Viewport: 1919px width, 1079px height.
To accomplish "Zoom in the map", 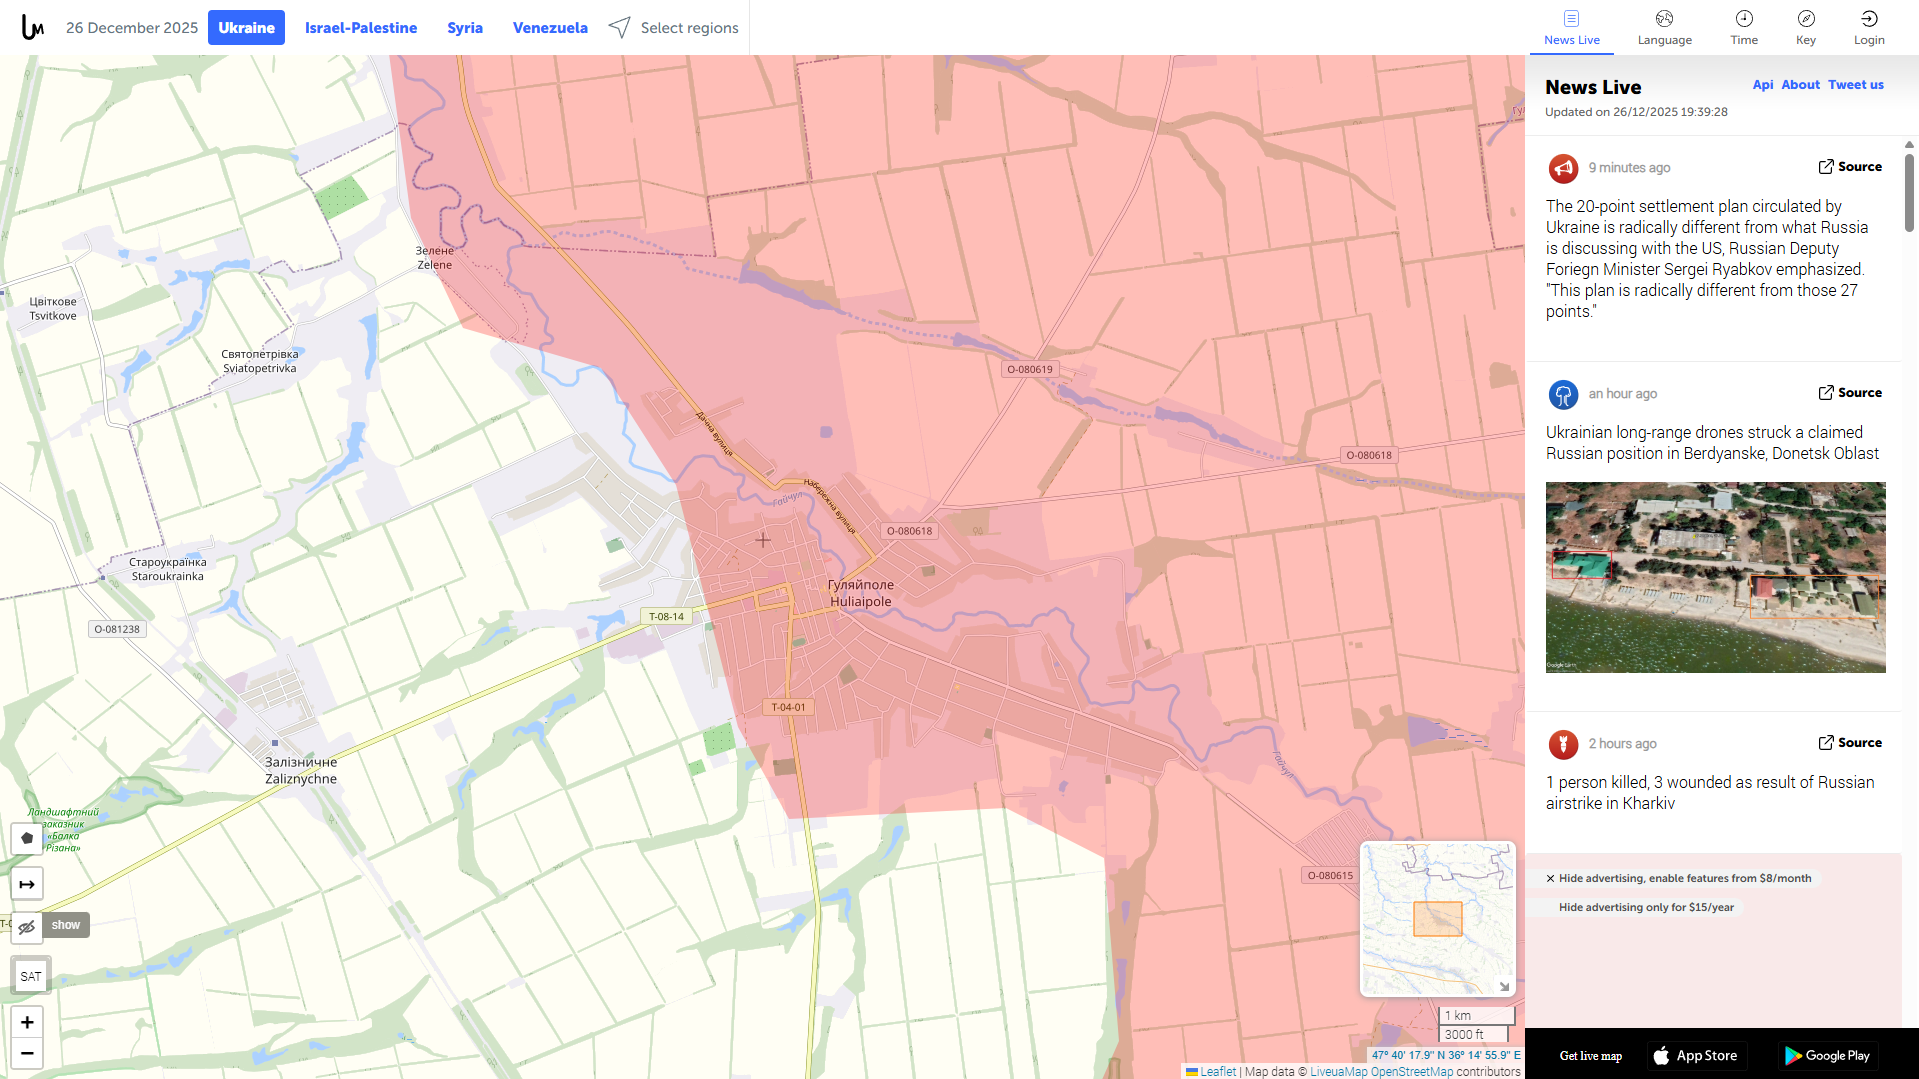I will (x=27, y=1022).
